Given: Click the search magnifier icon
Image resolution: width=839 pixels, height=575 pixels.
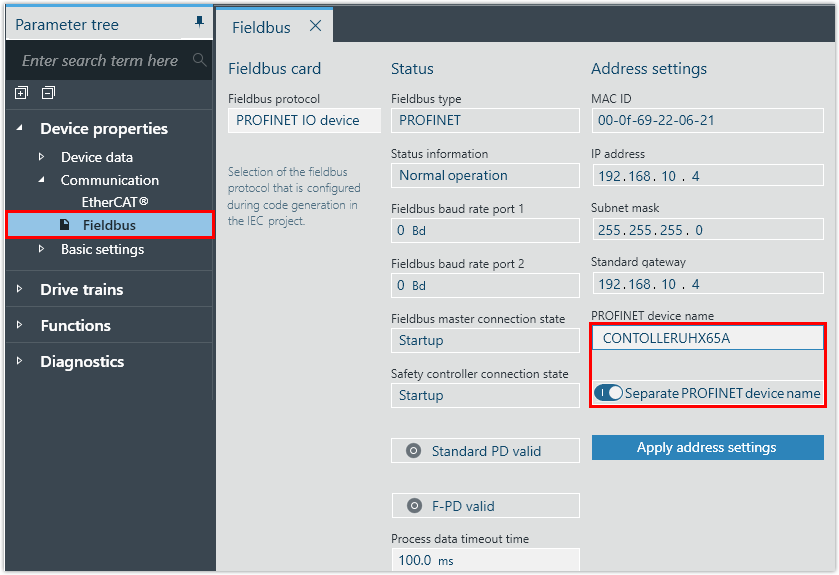Looking at the screenshot, I should tap(199, 61).
